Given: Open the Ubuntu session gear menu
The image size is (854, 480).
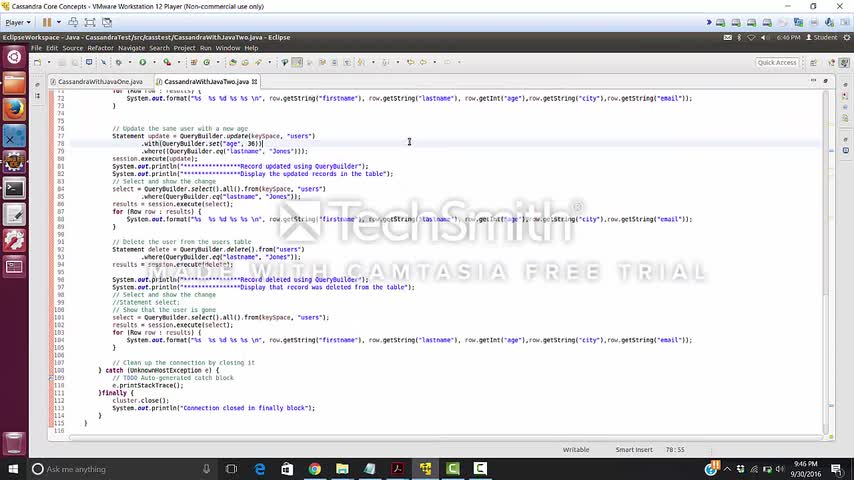Looking at the screenshot, I should [846, 38].
